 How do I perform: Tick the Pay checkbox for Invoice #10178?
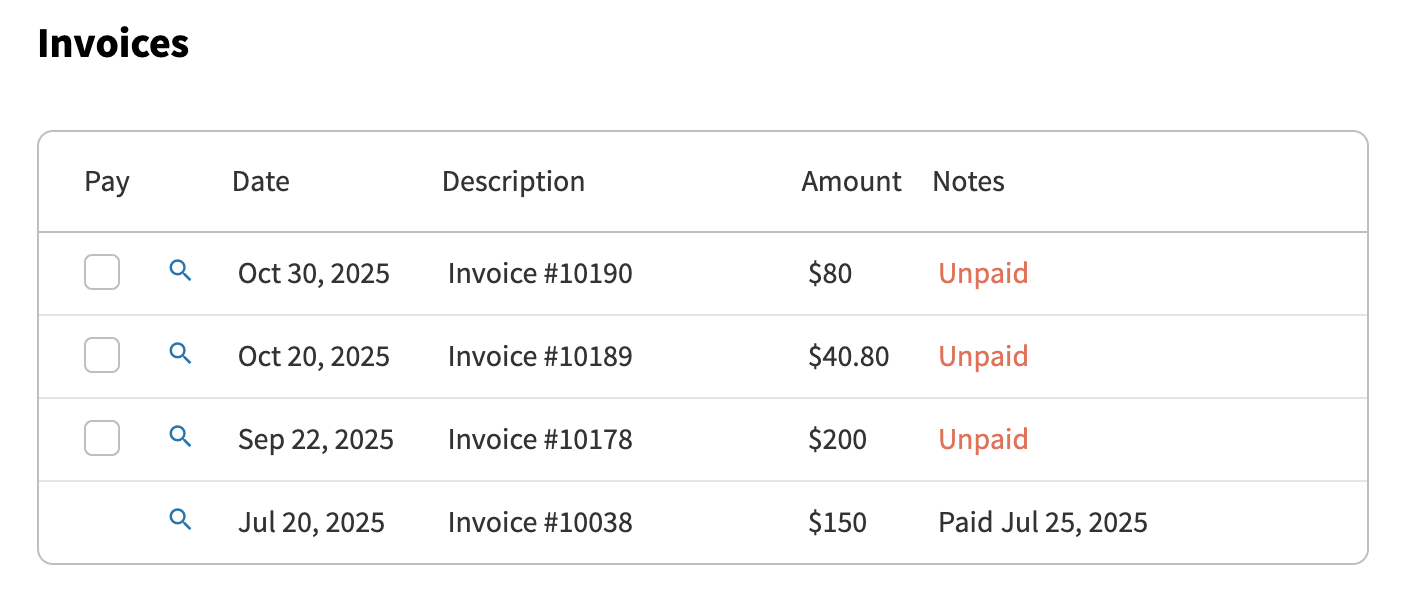click(x=102, y=438)
